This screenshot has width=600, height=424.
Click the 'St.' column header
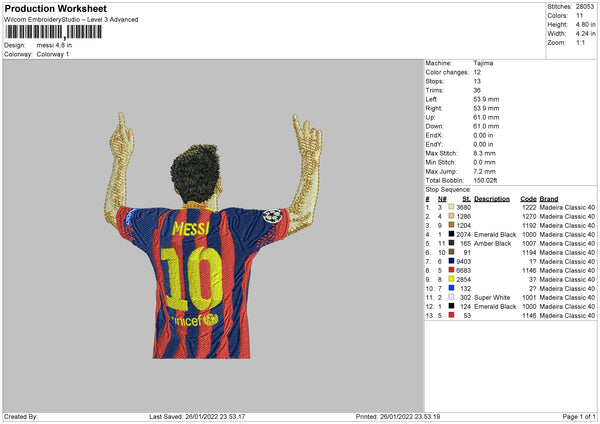tap(466, 199)
